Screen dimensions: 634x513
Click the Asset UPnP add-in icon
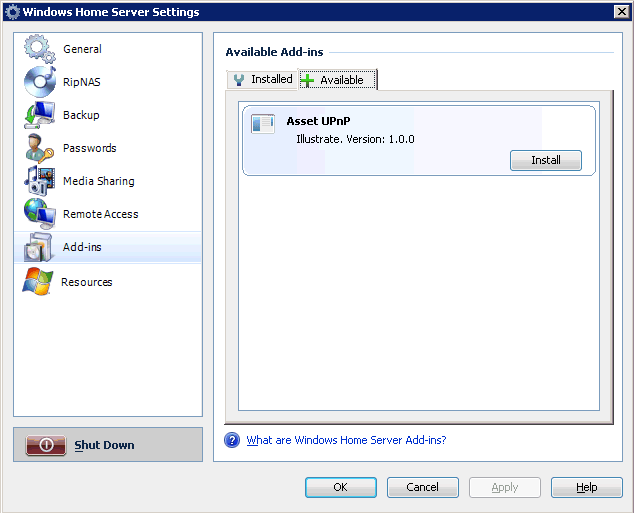tap(263, 124)
